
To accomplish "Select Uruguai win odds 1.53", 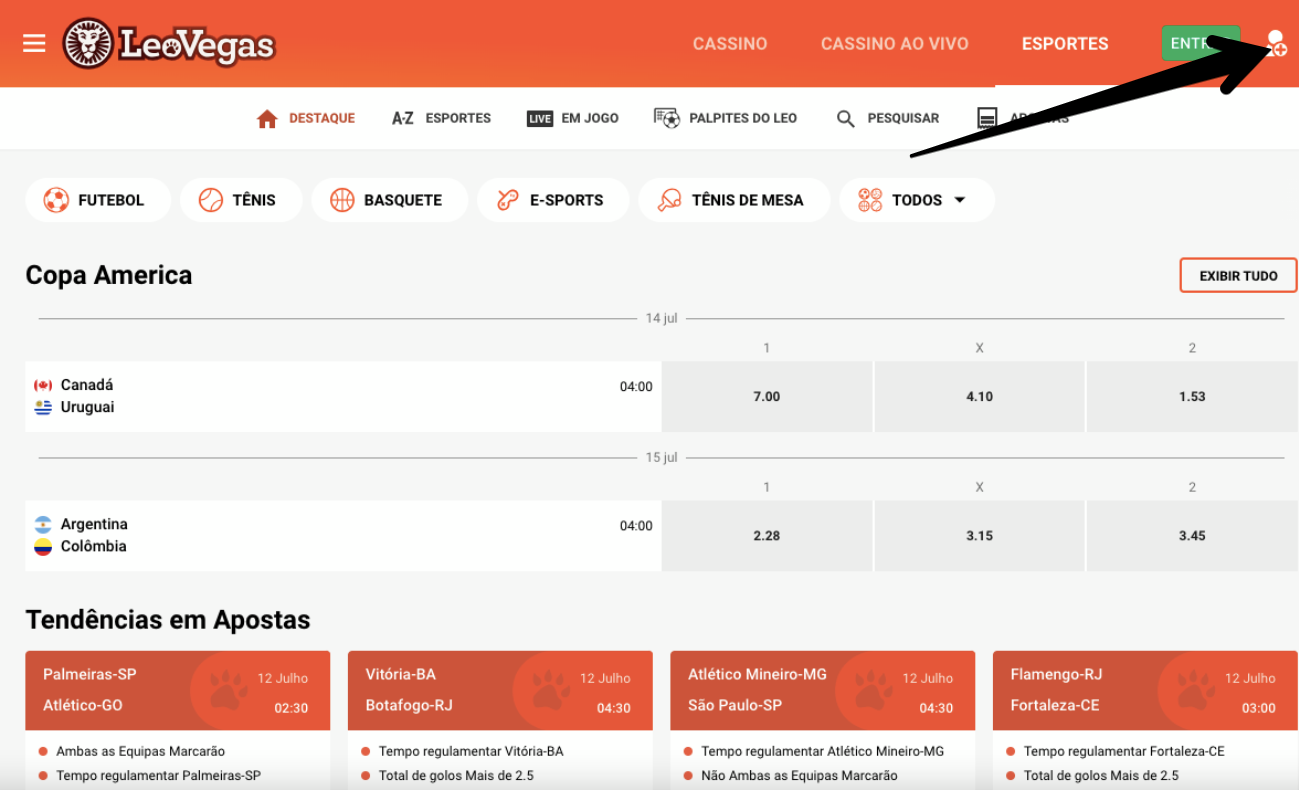I will (x=1192, y=397).
